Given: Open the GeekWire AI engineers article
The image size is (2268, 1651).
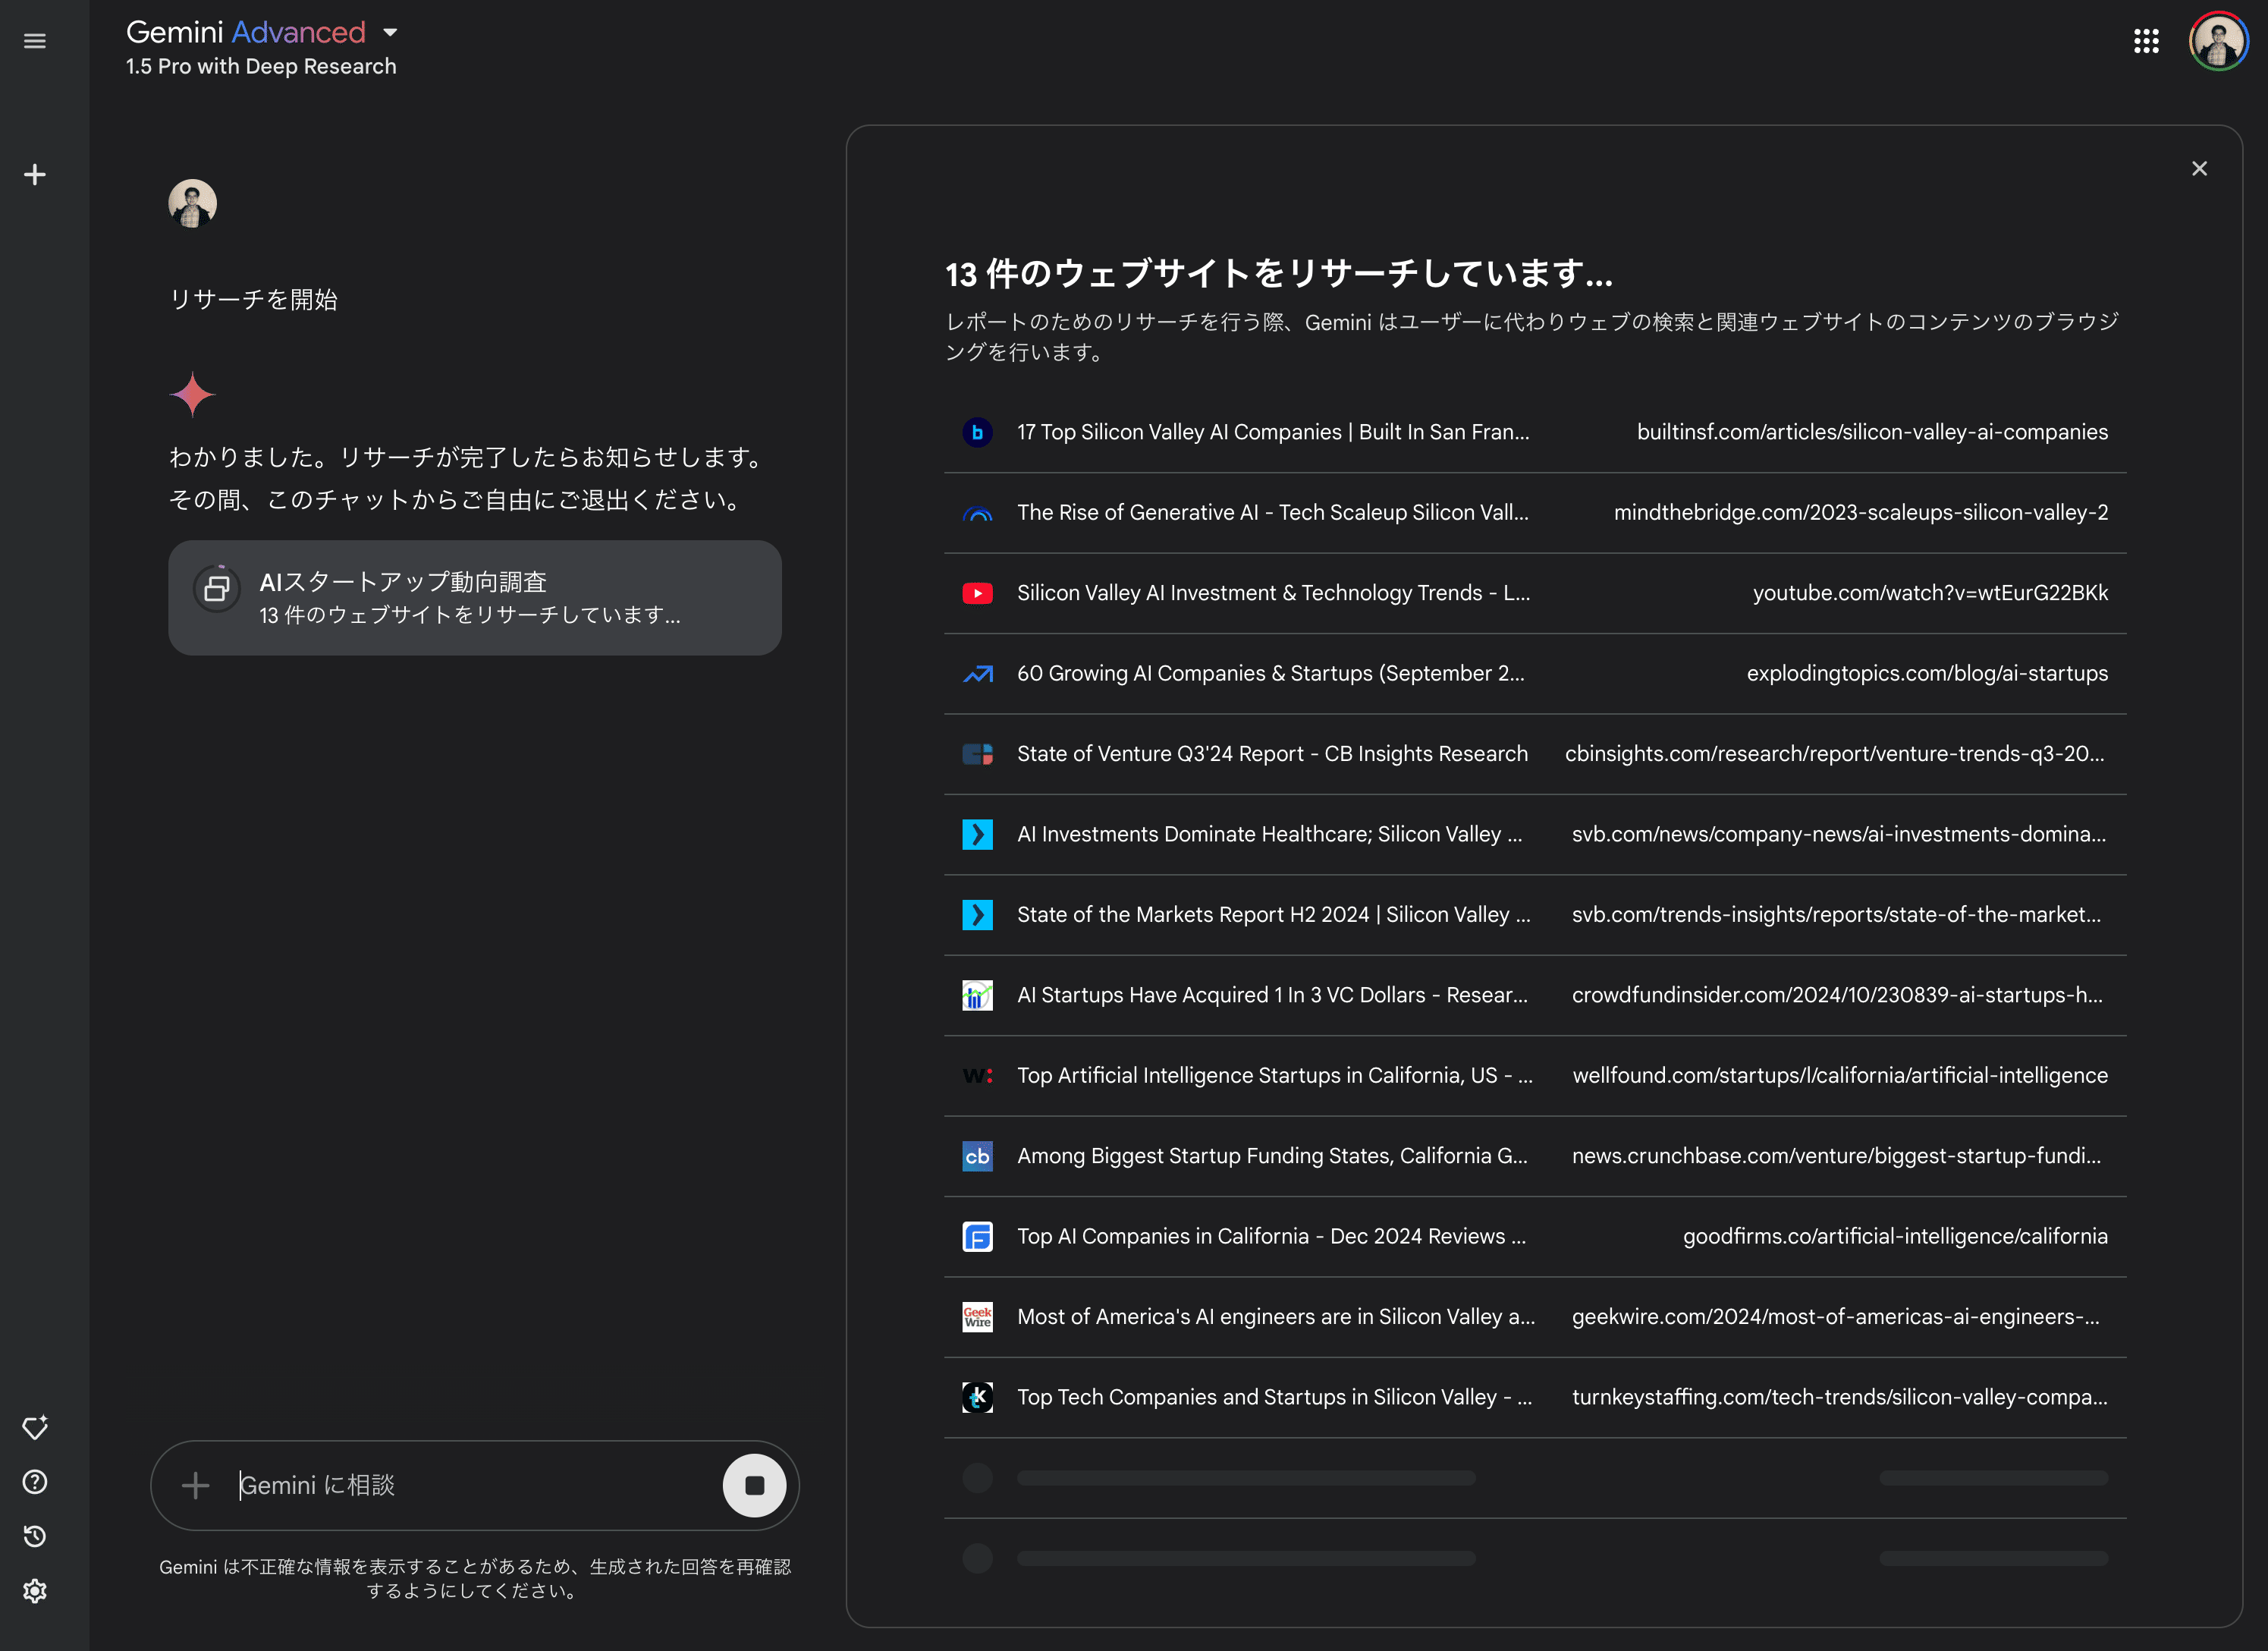Looking at the screenshot, I should 1275,1317.
